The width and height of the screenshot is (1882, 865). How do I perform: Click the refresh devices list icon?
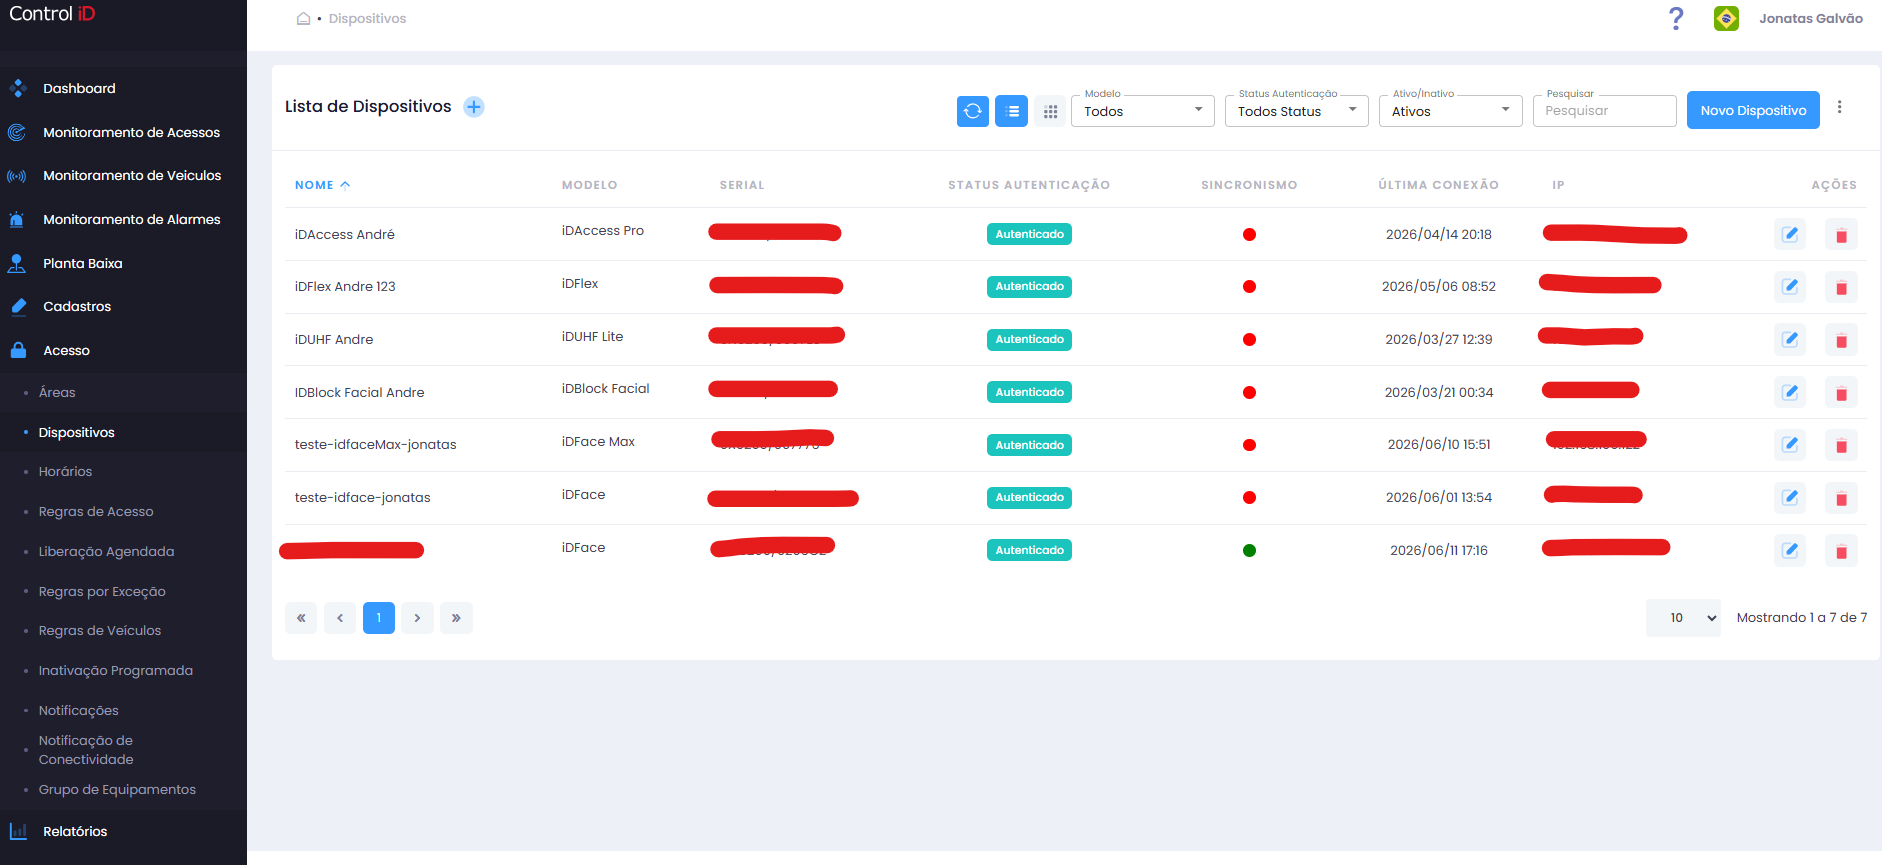pyautogui.click(x=972, y=111)
